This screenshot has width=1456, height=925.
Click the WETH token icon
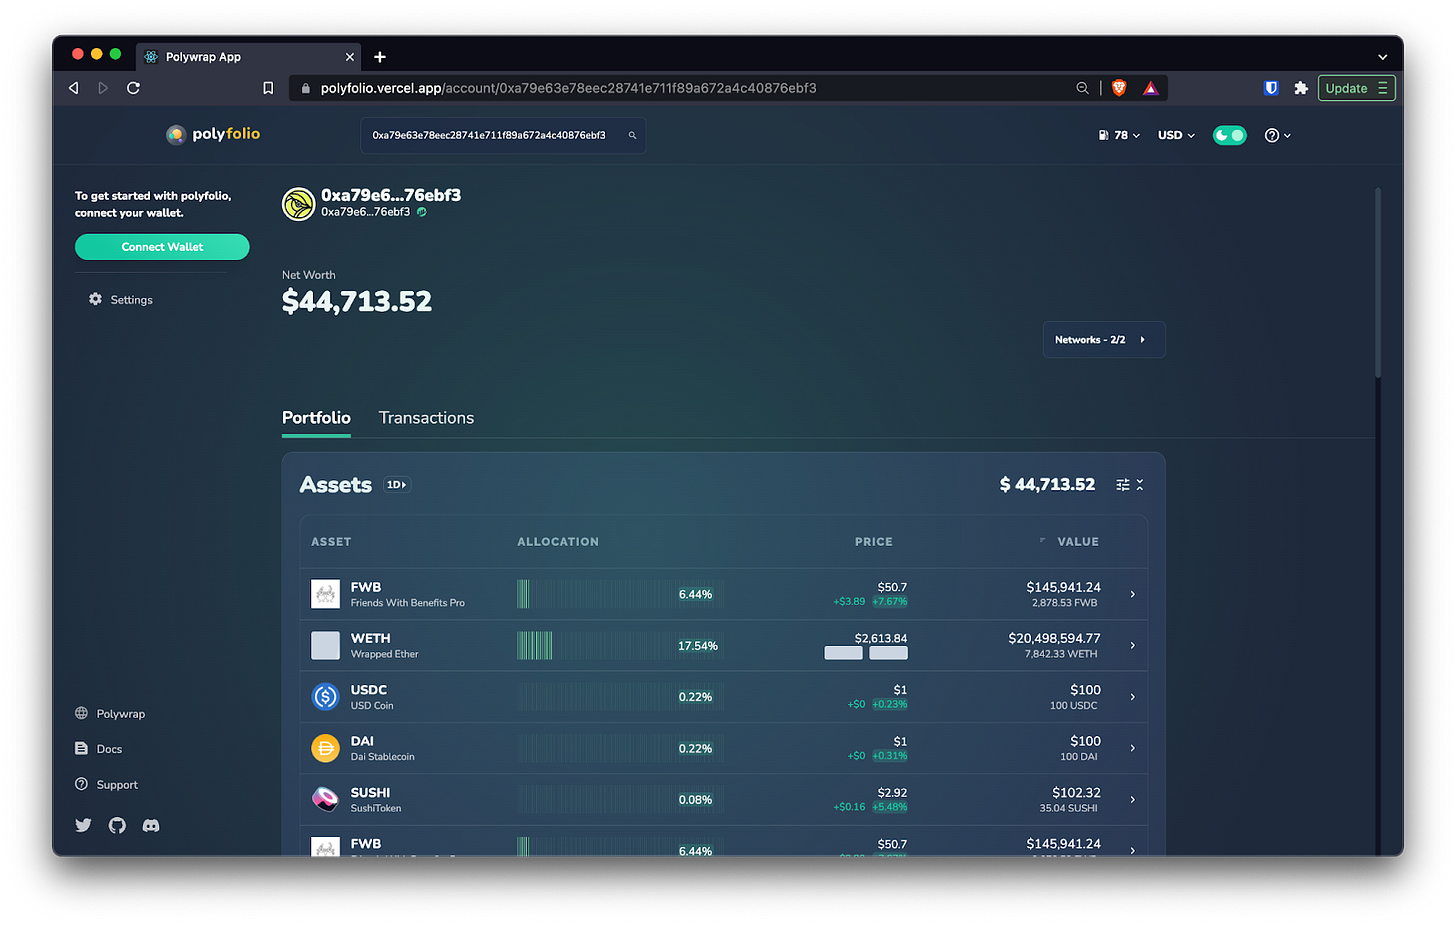[325, 645]
